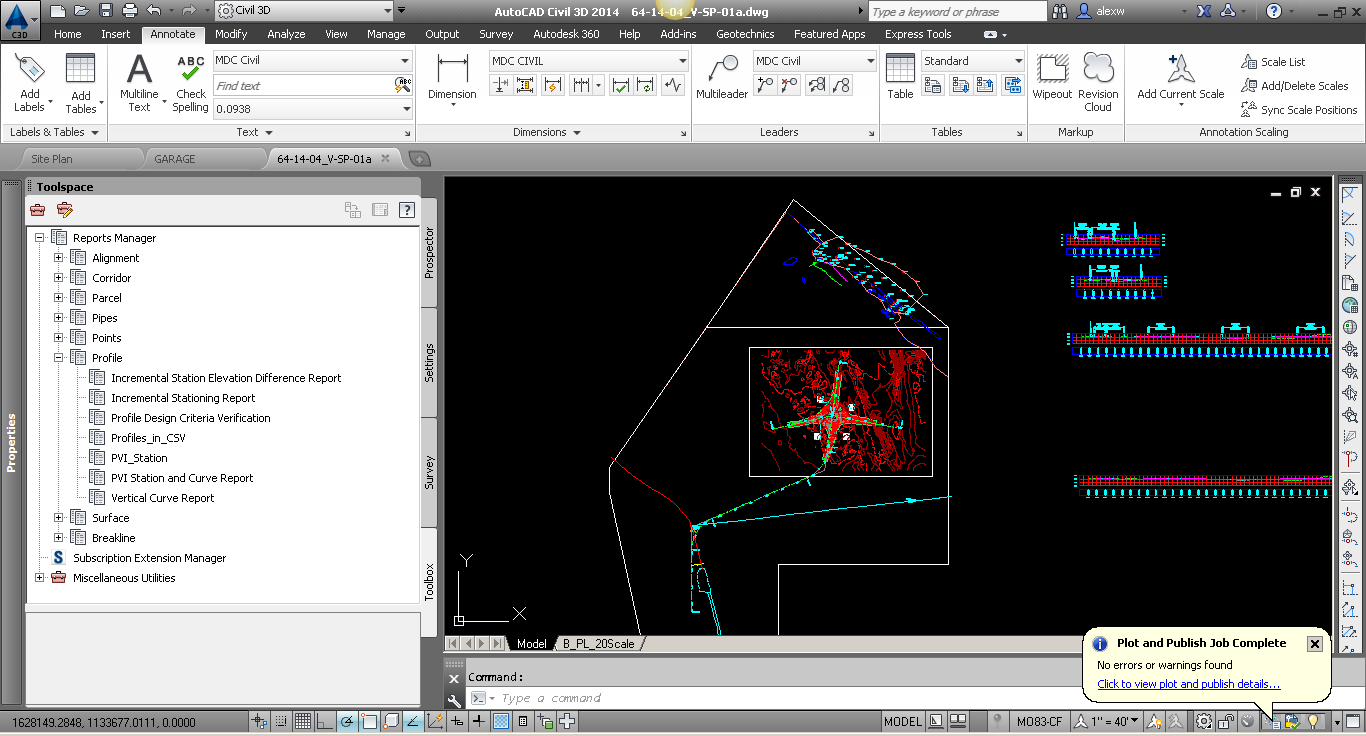
Task: Toggle Object Snap in the status bar
Action: click(368, 721)
